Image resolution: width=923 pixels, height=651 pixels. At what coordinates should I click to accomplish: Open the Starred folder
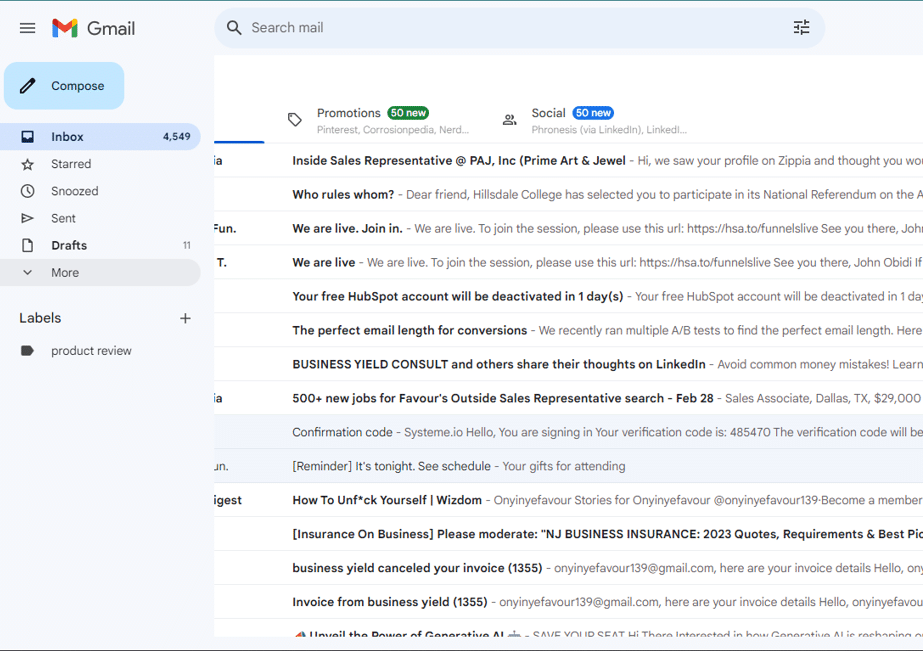71,164
